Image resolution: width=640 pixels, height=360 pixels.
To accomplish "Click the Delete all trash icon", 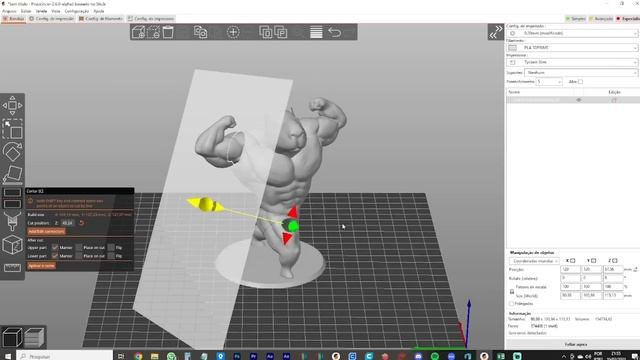I will pos(168,32).
